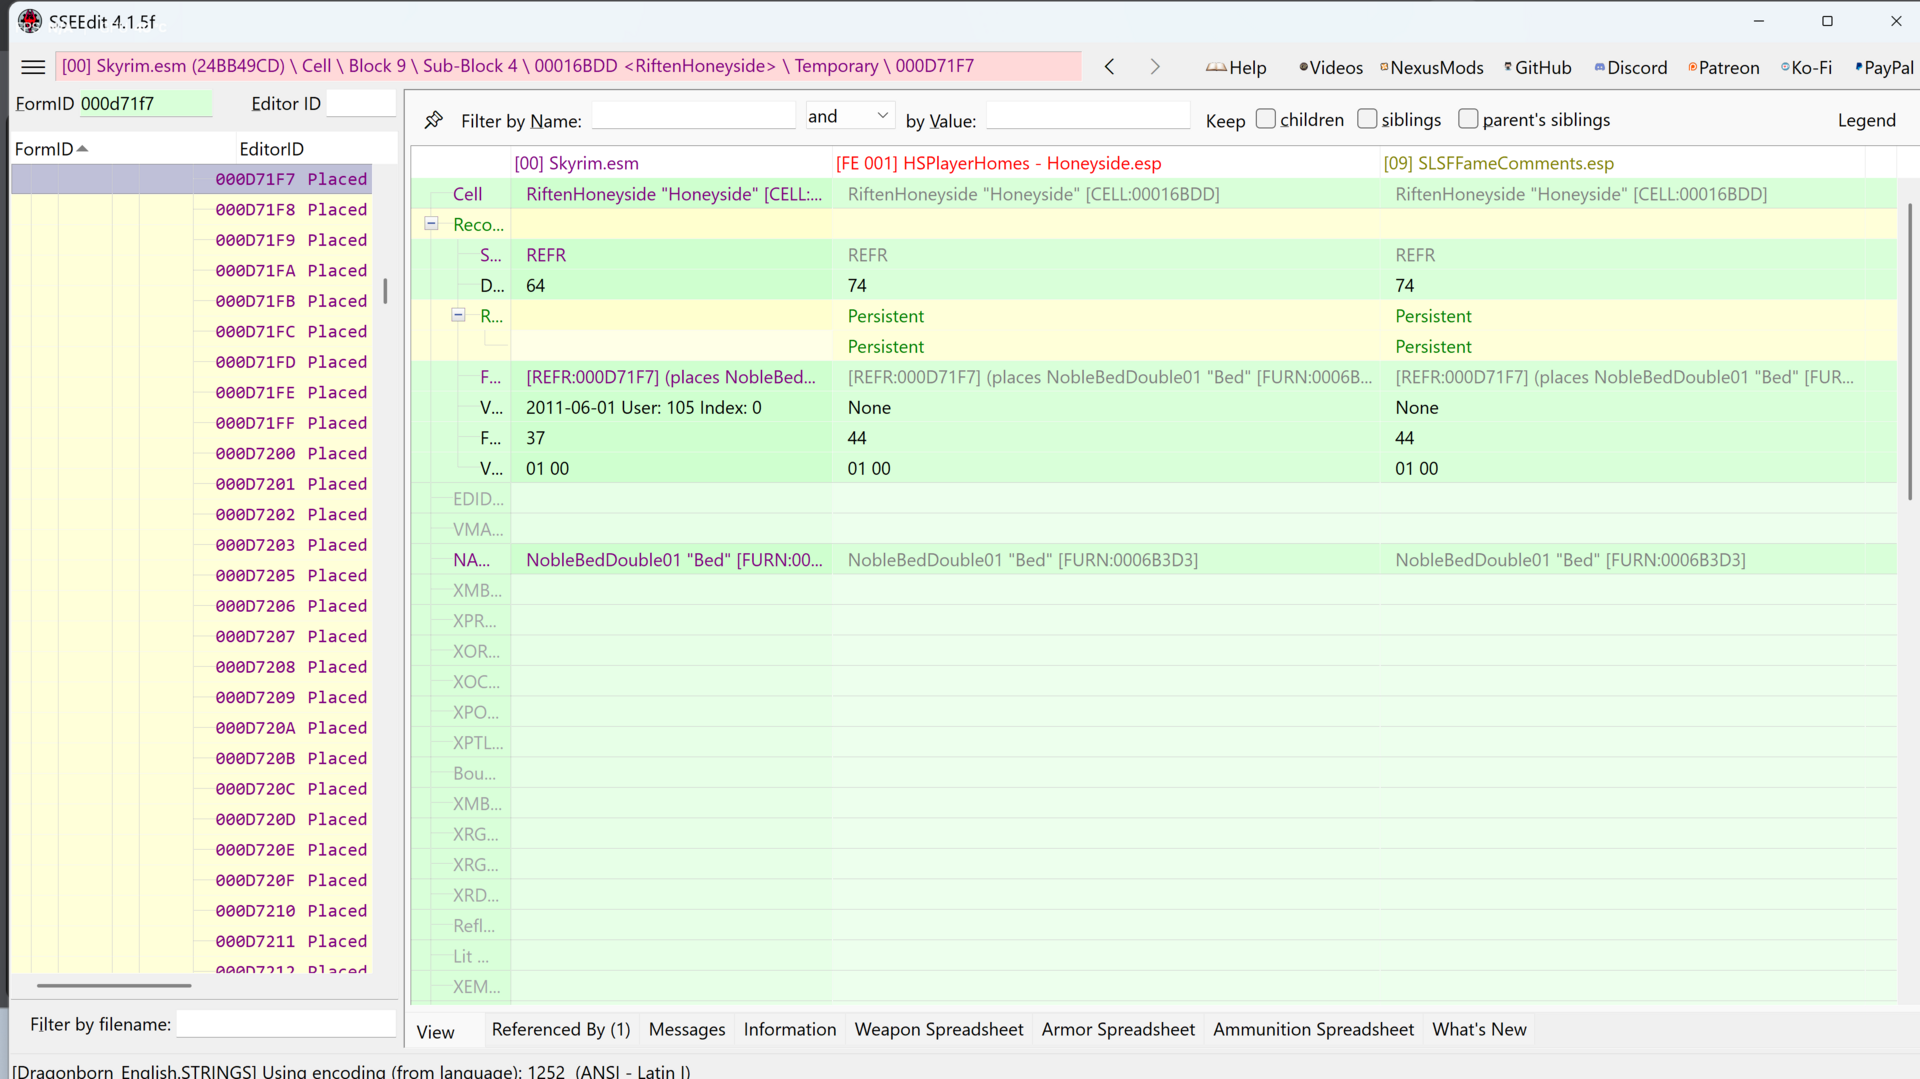Click the '2011-06-01 User: 105 Index: 0' cell

[670, 408]
